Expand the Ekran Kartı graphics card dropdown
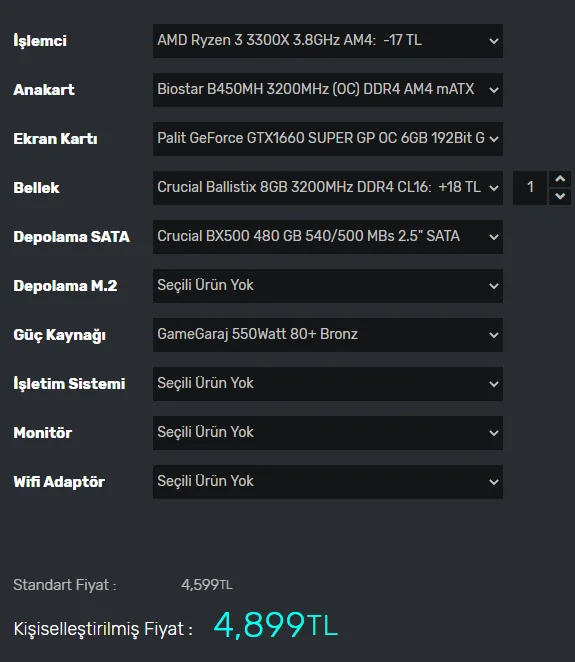Viewport: 575px width, 662px height. [x=328, y=139]
